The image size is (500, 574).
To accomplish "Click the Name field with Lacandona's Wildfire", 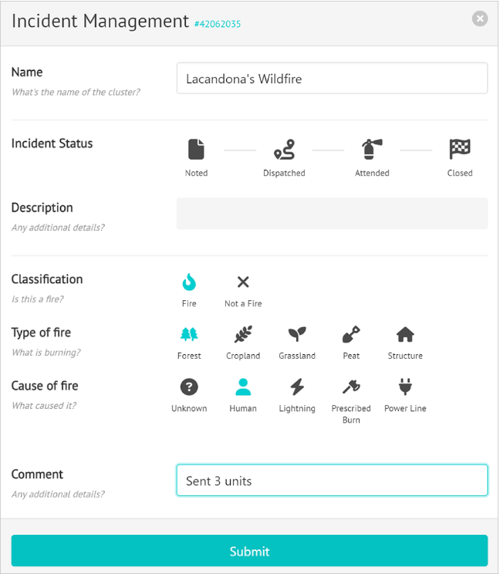I will (332, 78).
